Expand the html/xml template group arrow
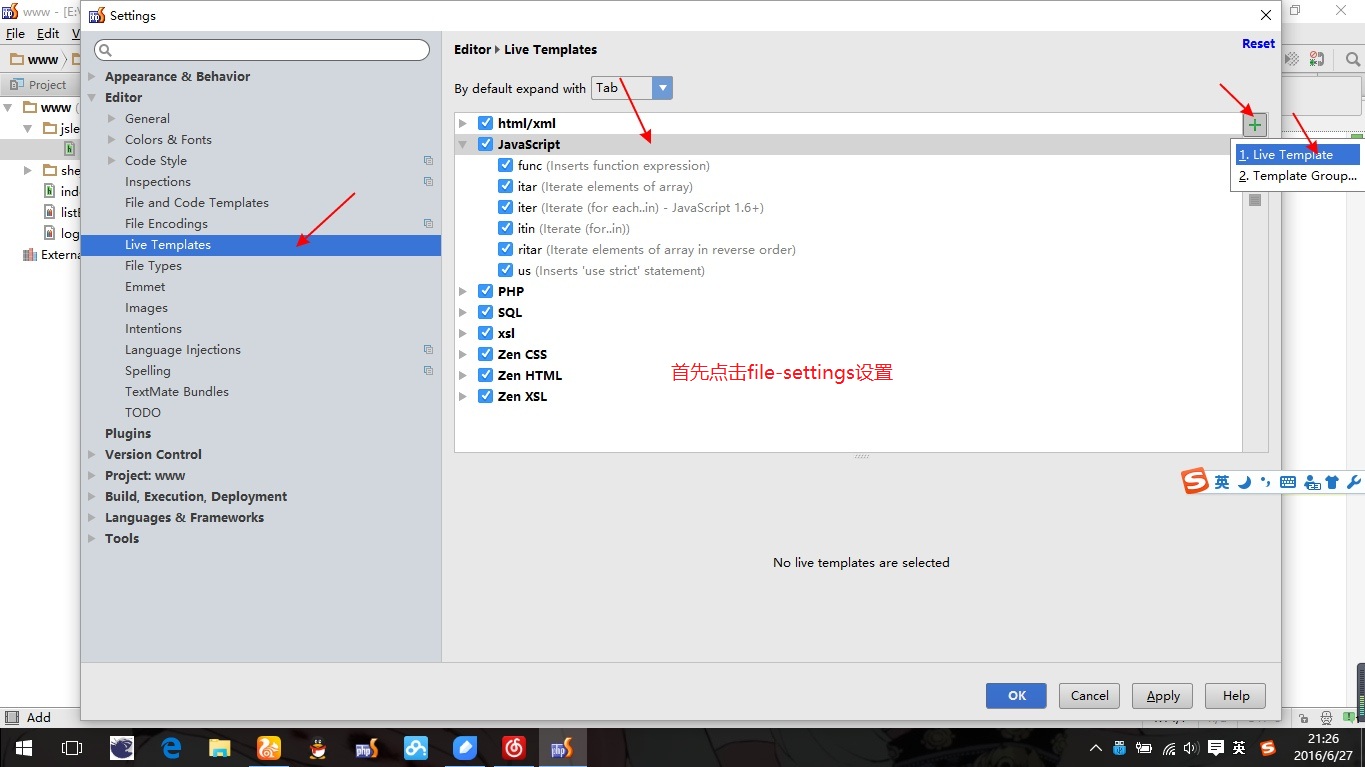1365x767 pixels. coord(463,123)
